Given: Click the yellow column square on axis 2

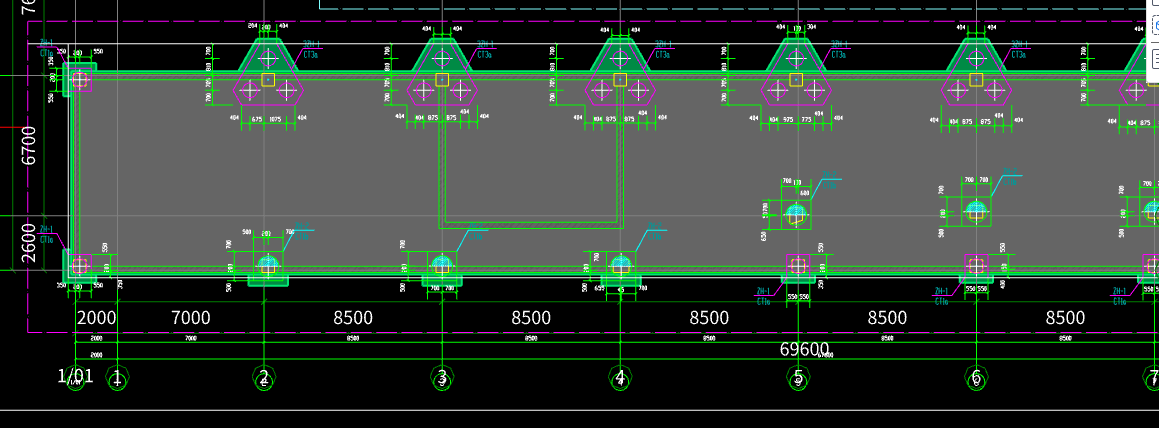Looking at the screenshot, I should [268, 80].
